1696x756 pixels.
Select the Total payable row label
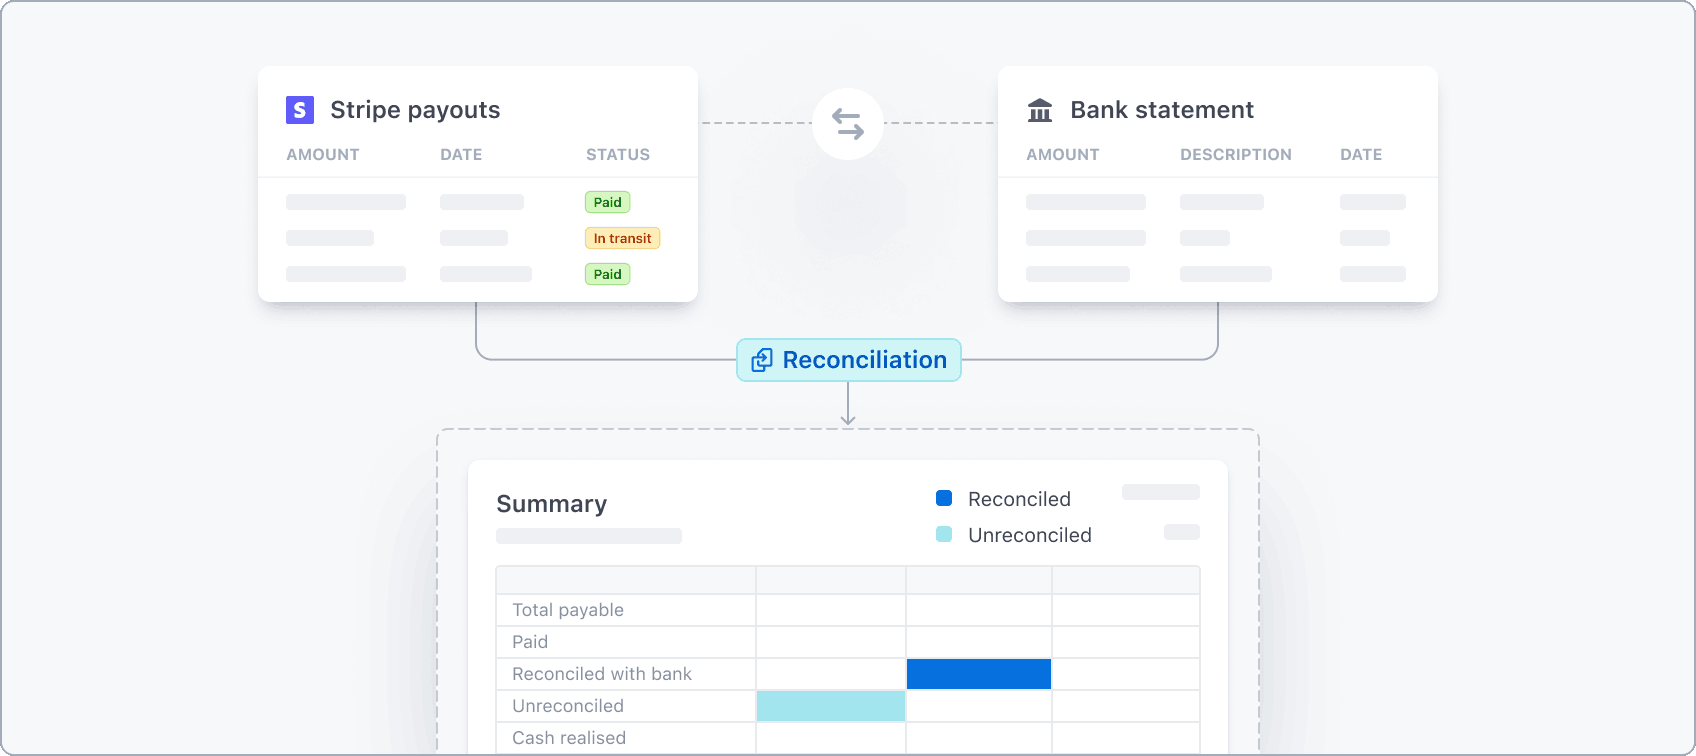[568, 610]
